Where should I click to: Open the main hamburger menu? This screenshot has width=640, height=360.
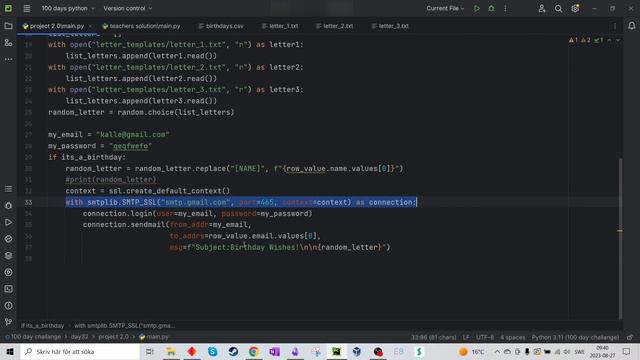(x=27, y=8)
